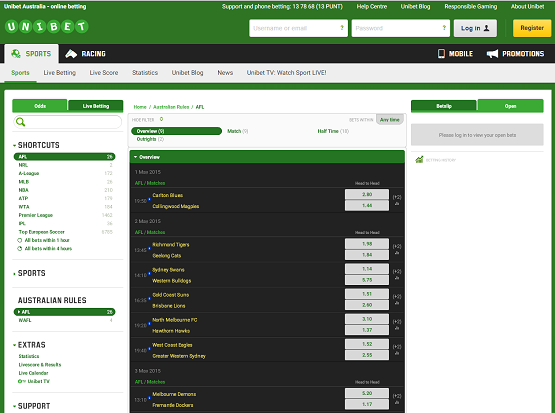Image resolution: width=555 pixels, height=413 pixels.
Task: Click the Sports ball icon
Action: pyautogui.click(x=16, y=53)
